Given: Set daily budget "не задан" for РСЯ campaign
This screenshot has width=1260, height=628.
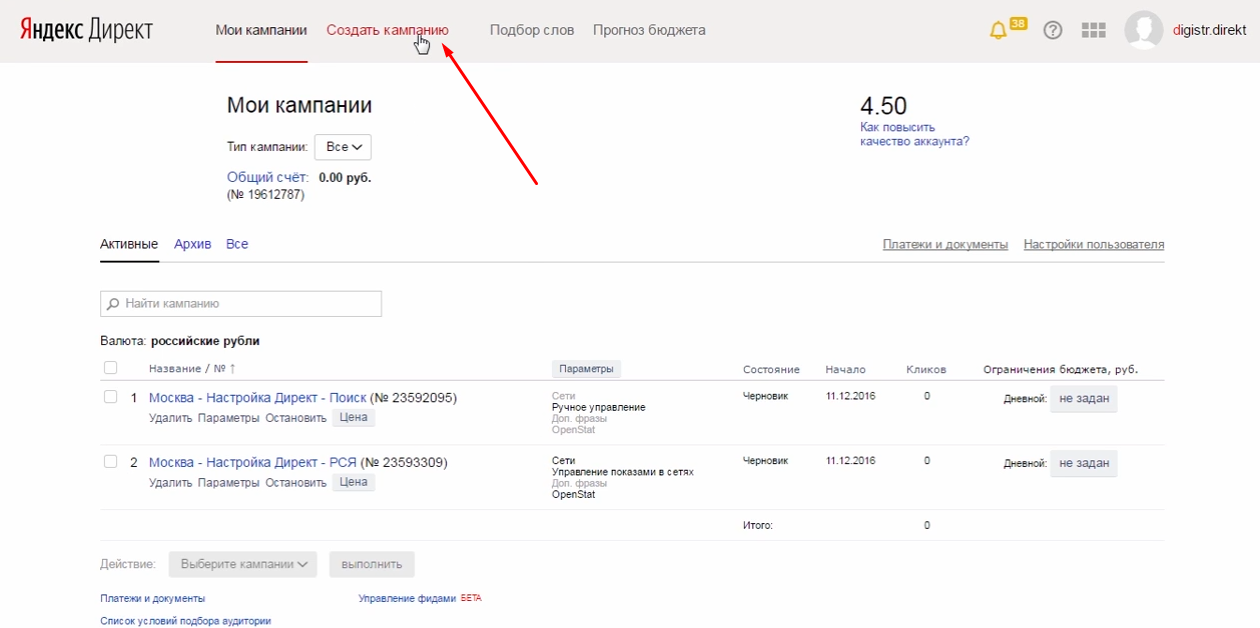Looking at the screenshot, I should click(1084, 463).
